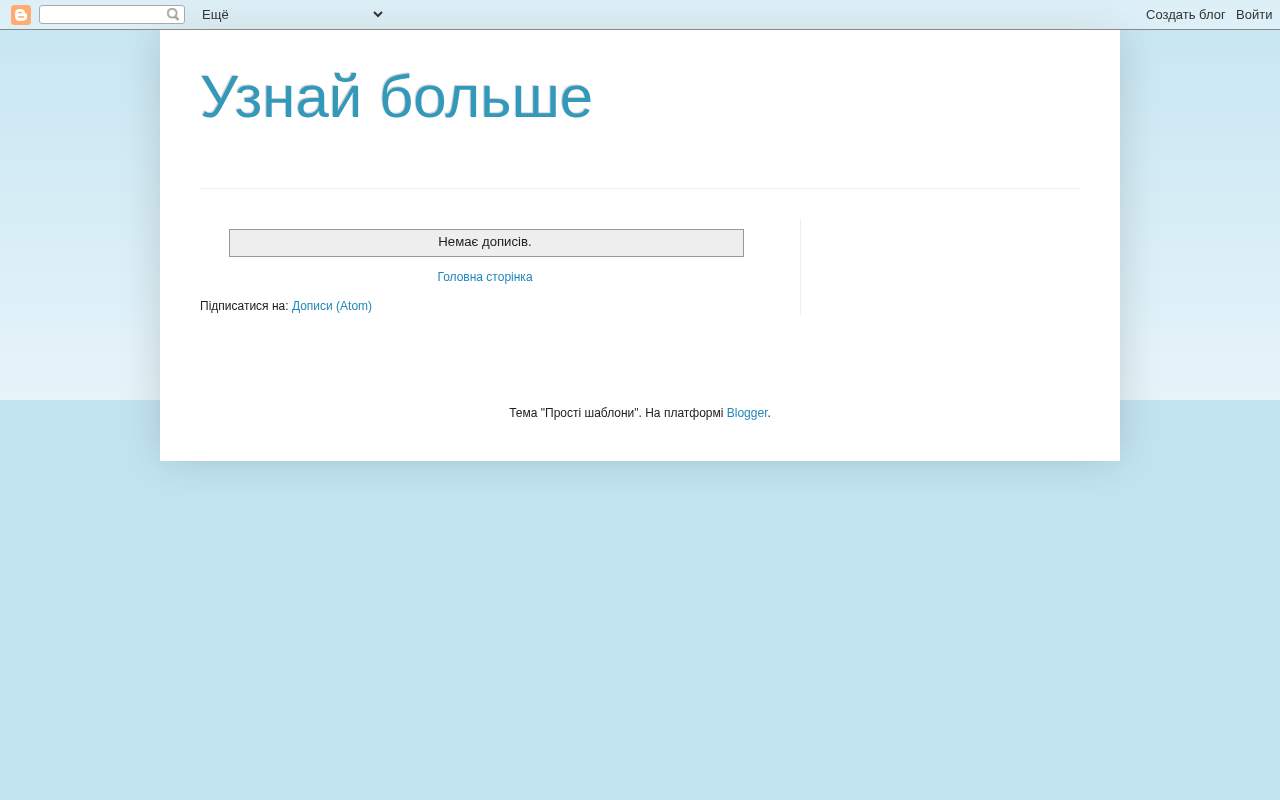The image size is (1280, 800).
Task: Open the "Узнай больше" blog title
Action: click(396, 97)
